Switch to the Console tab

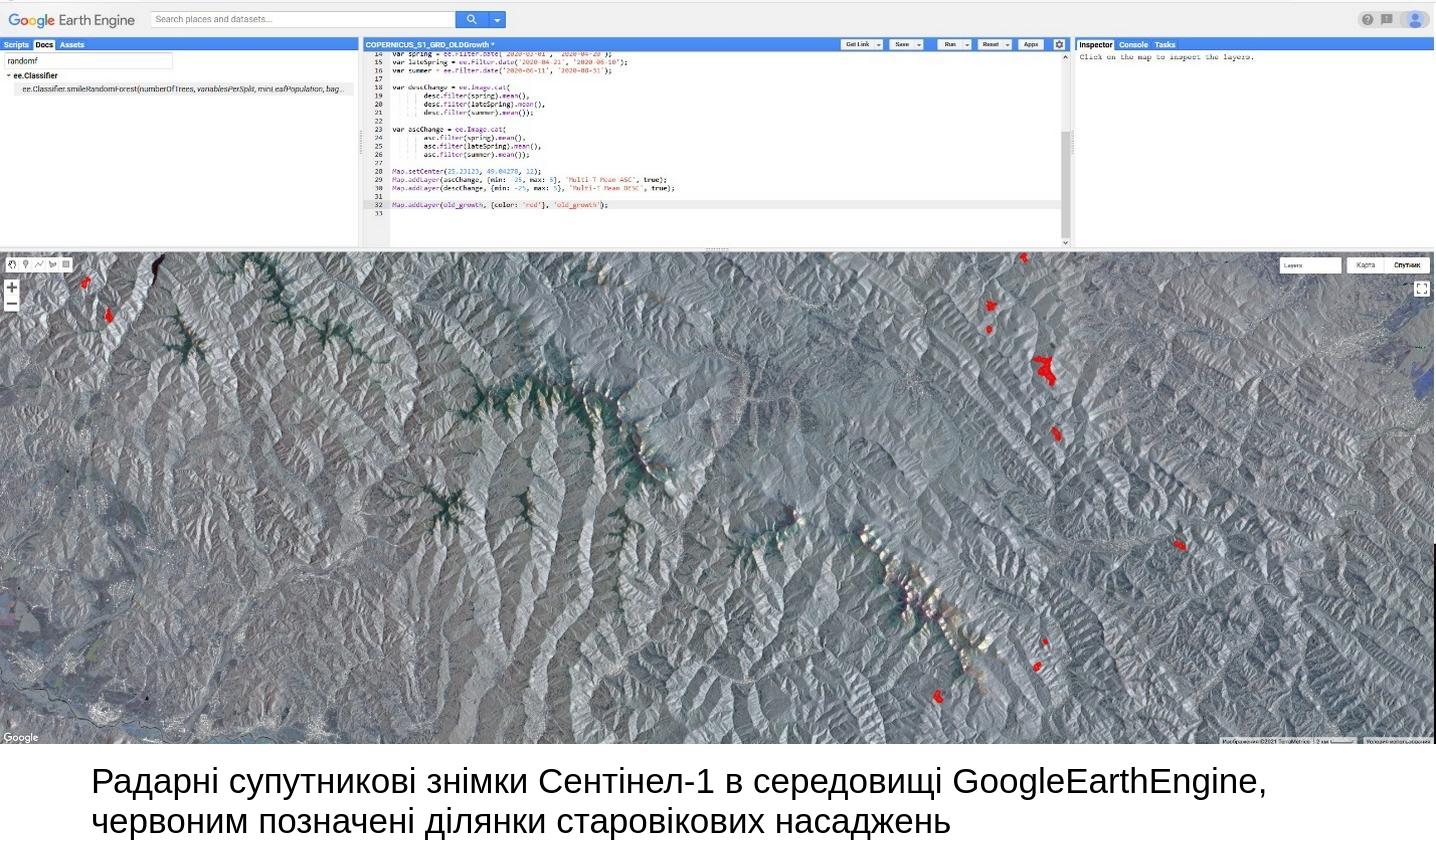tap(1133, 45)
